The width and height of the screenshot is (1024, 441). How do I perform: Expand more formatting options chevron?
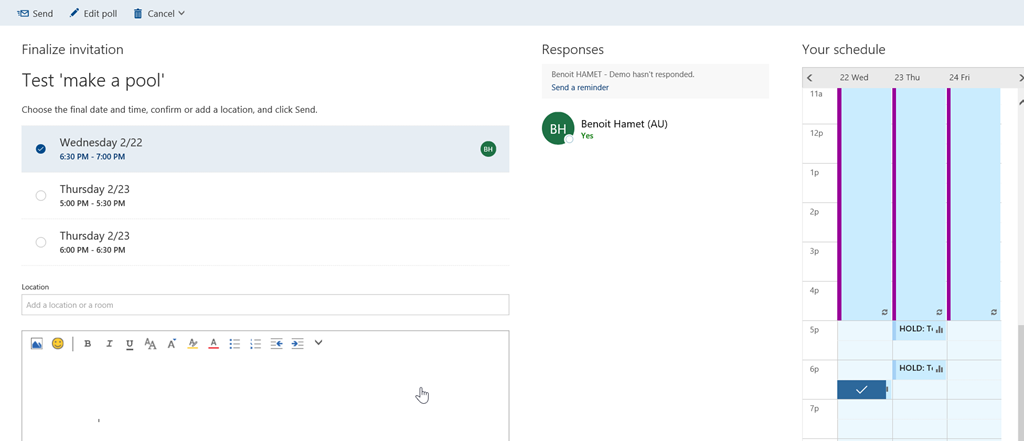pos(318,343)
